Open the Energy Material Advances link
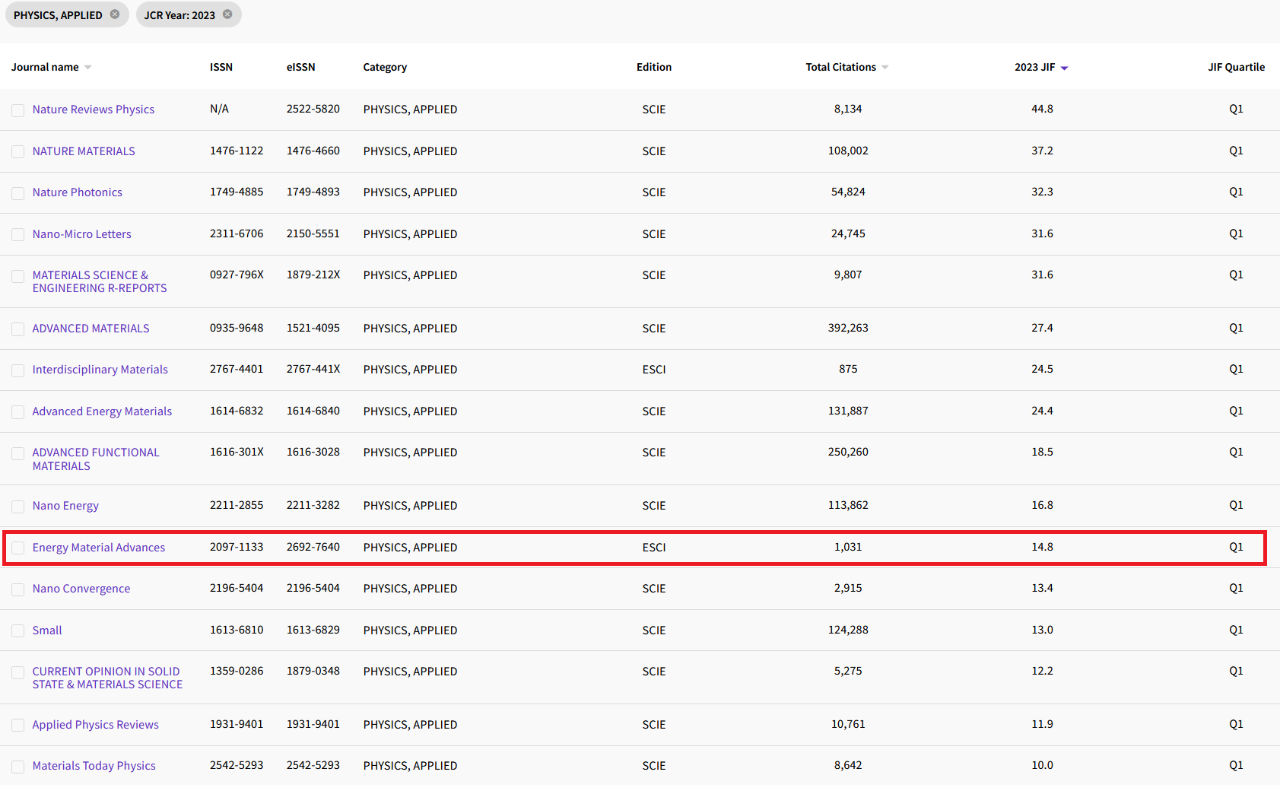Viewport: 1280px width, 785px height. [x=98, y=547]
